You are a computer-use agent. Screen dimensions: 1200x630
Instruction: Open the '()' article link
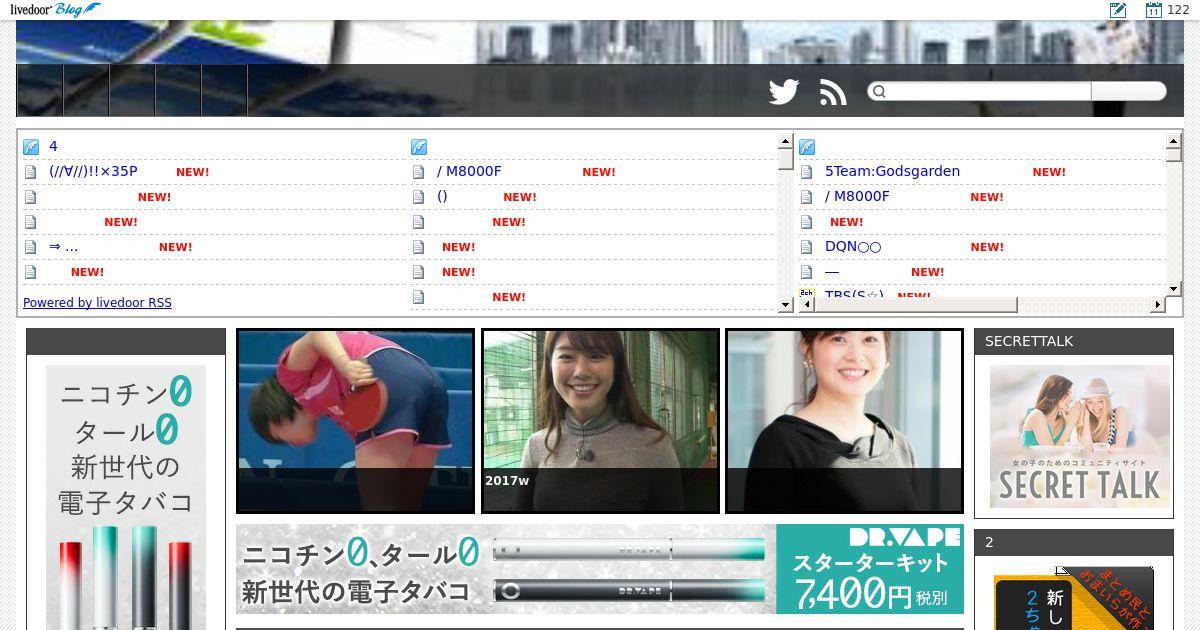442,196
